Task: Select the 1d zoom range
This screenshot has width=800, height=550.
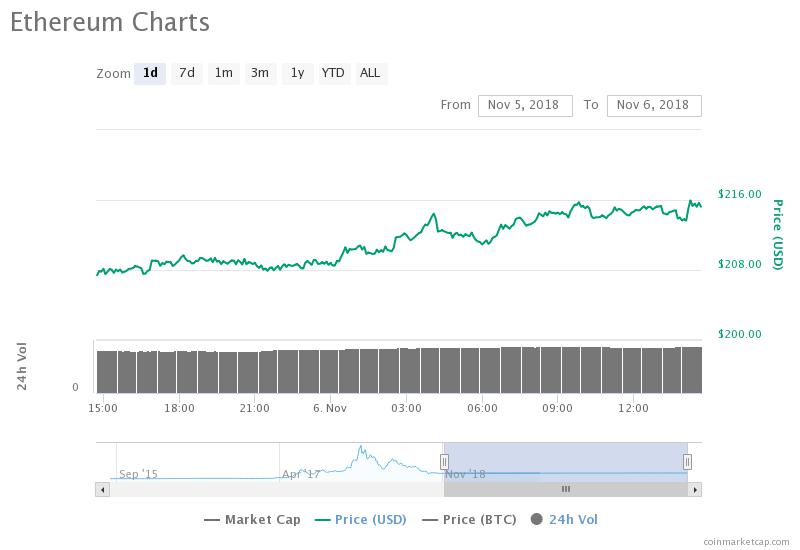Action: click(150, 73)
